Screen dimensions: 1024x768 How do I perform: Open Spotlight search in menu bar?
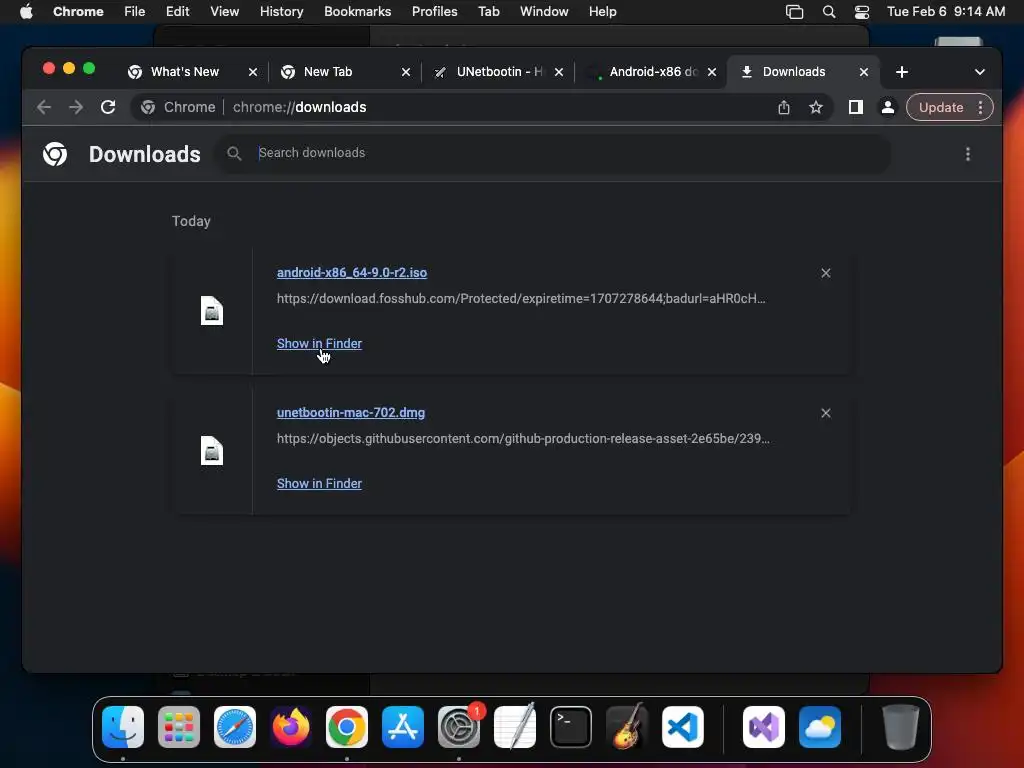(829, 11)
